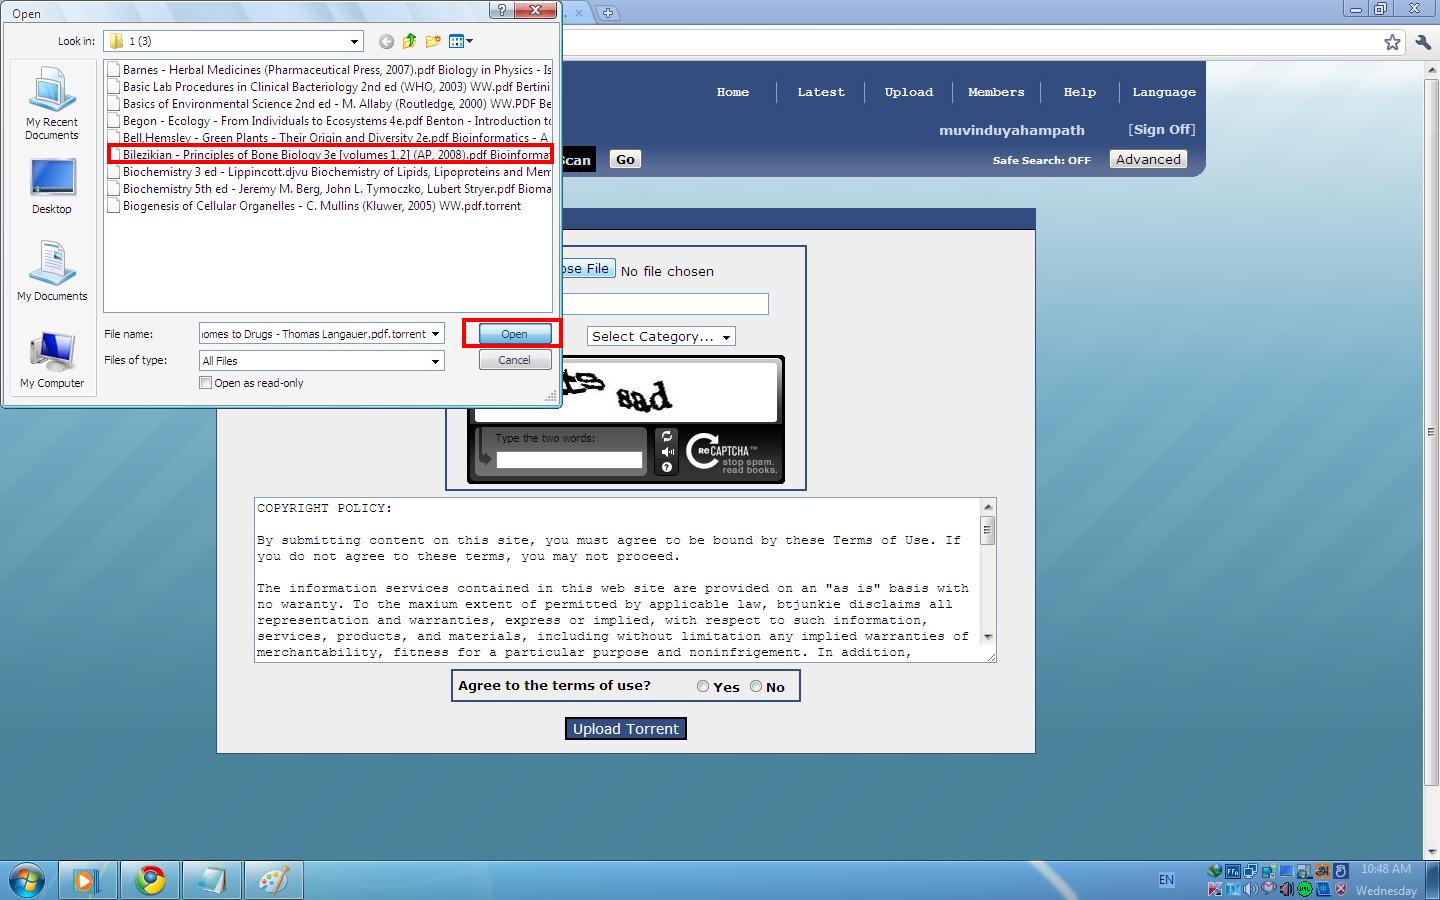Viewport: 1440px width, 900px height.
Task: Open the Select Category dropdown
Action: pos(661,336)
